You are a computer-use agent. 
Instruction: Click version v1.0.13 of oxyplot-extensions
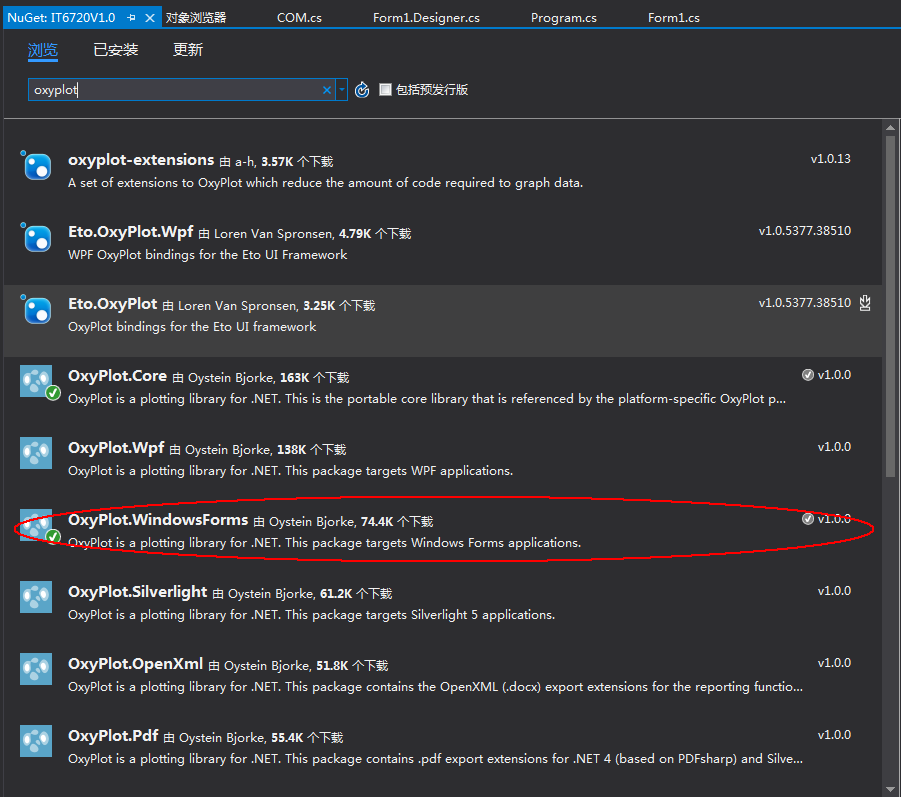[830, 159]
